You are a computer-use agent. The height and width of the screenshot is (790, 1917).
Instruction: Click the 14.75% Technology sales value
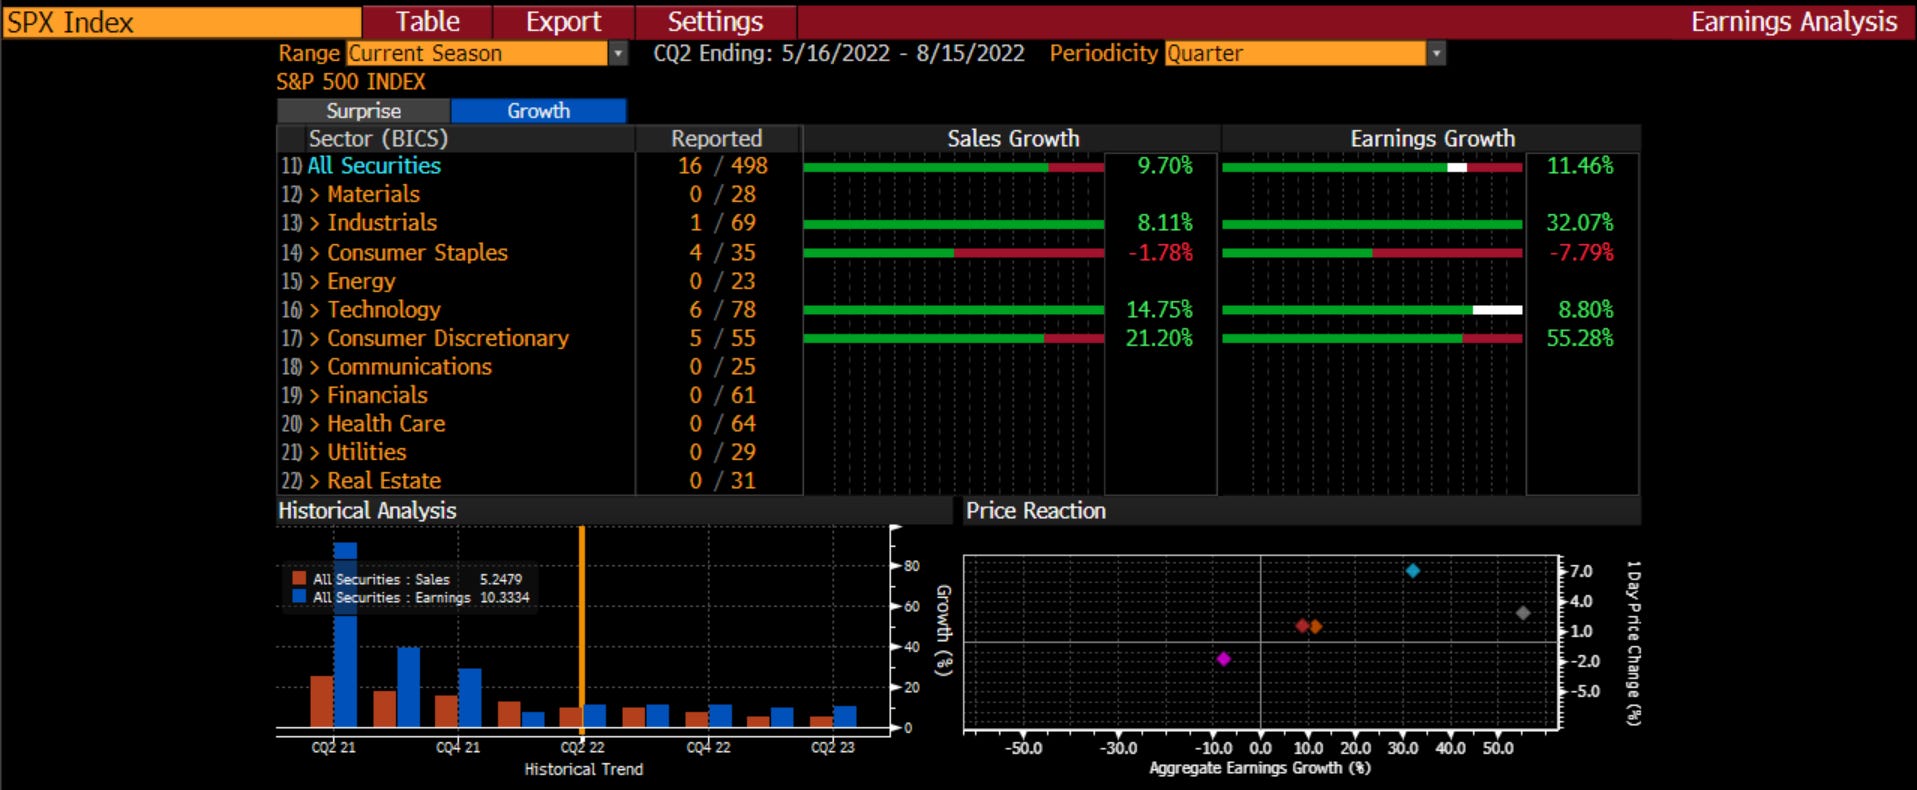[1160, 310]
